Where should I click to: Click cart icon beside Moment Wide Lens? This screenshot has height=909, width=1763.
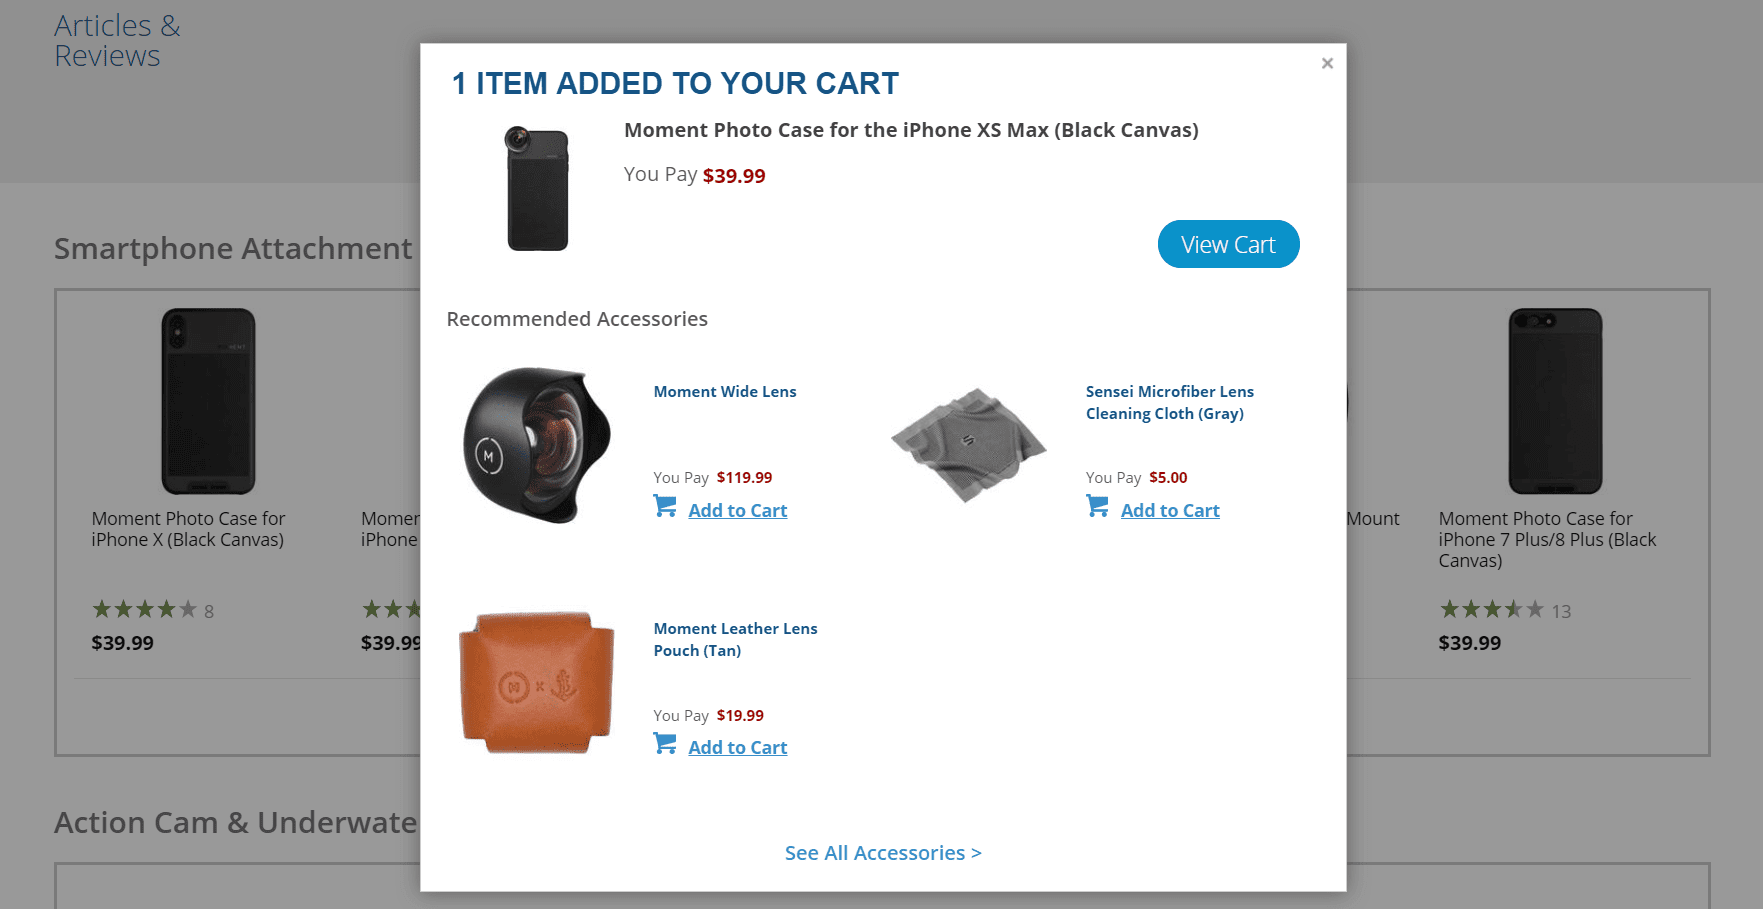point(665,506)
